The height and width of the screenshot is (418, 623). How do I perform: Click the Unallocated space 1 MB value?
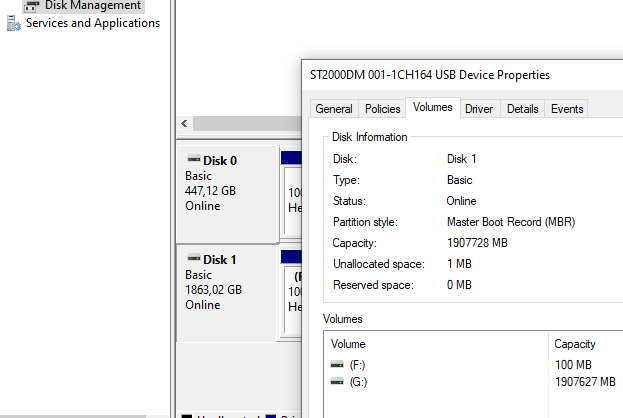coord(459,264)
